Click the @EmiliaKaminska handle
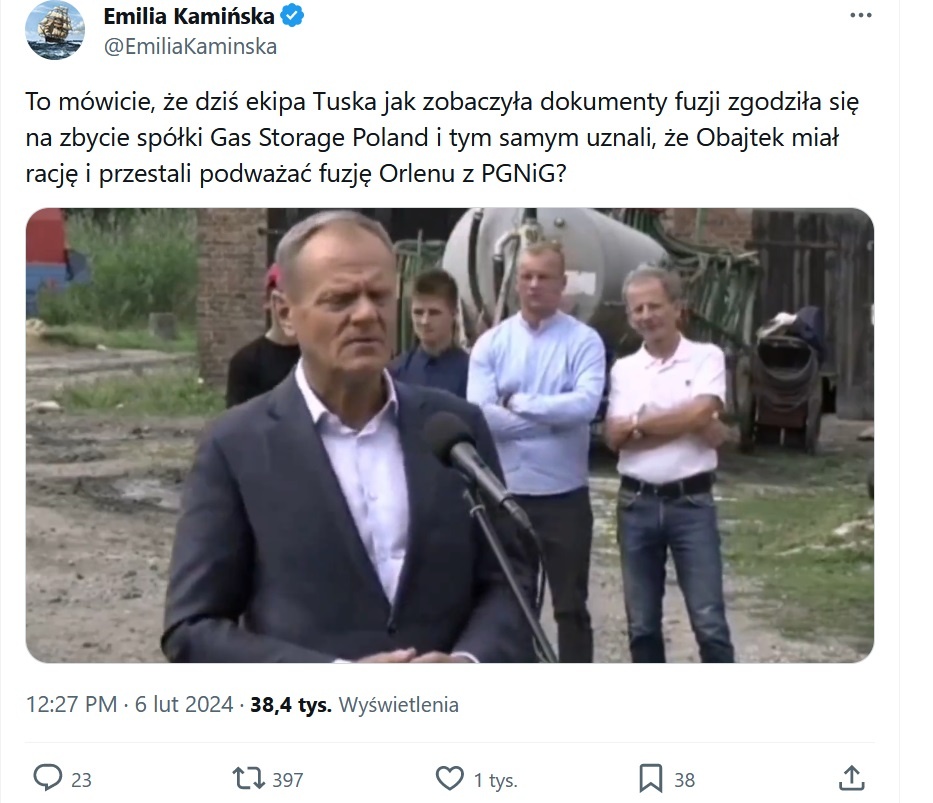This screenshot has height=803, width=933. click(x=190, y=46)
